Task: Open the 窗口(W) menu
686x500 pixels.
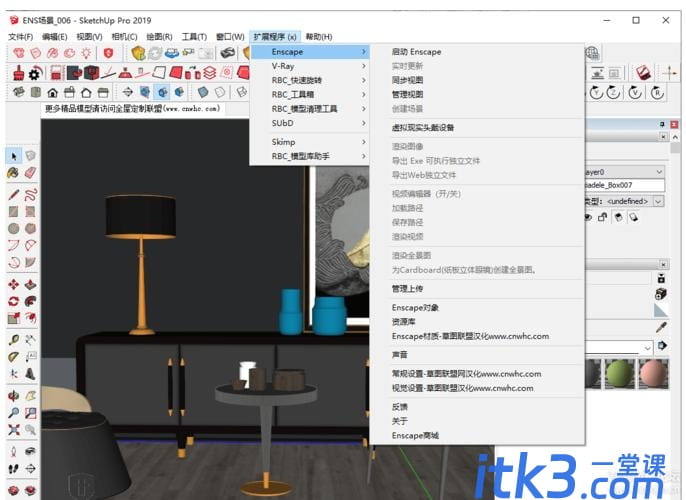Action: tap(230, 37)
